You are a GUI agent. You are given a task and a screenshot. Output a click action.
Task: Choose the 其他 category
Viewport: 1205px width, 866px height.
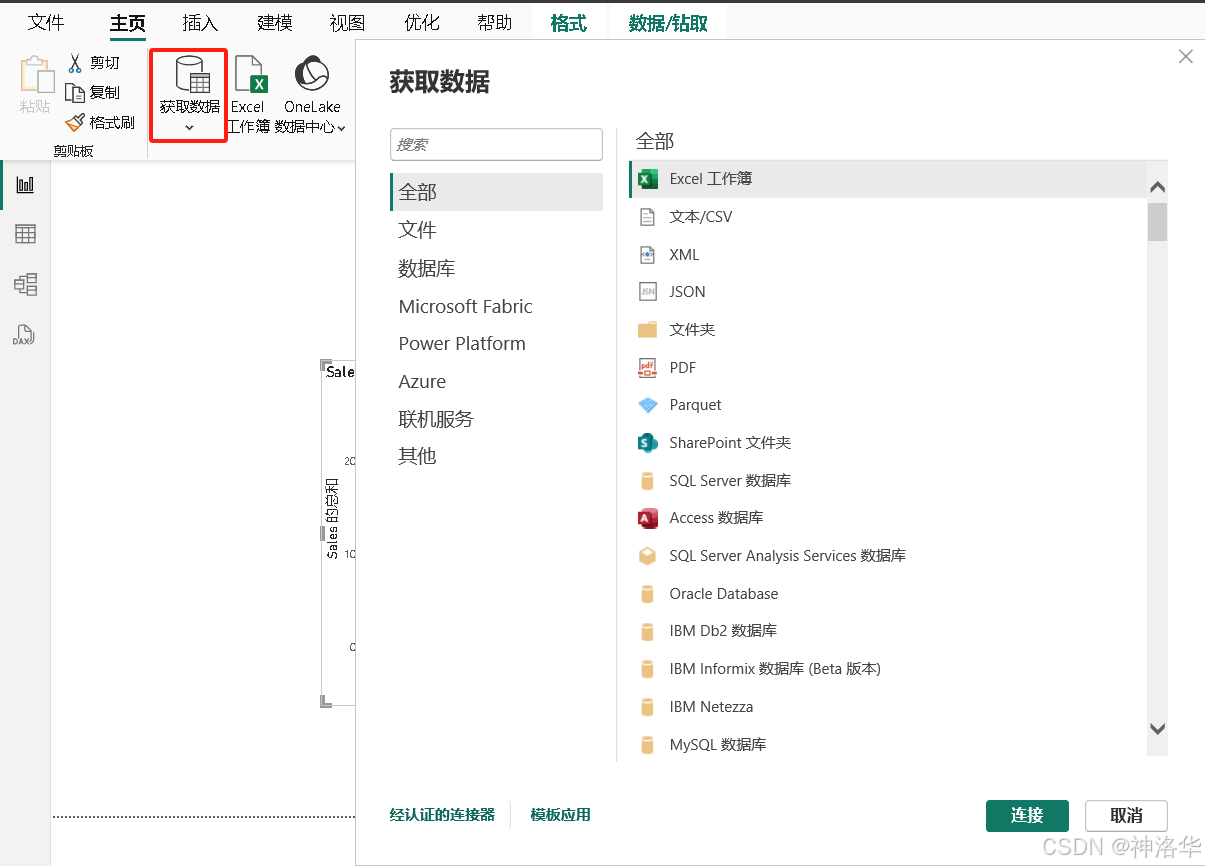coord(496,456)
